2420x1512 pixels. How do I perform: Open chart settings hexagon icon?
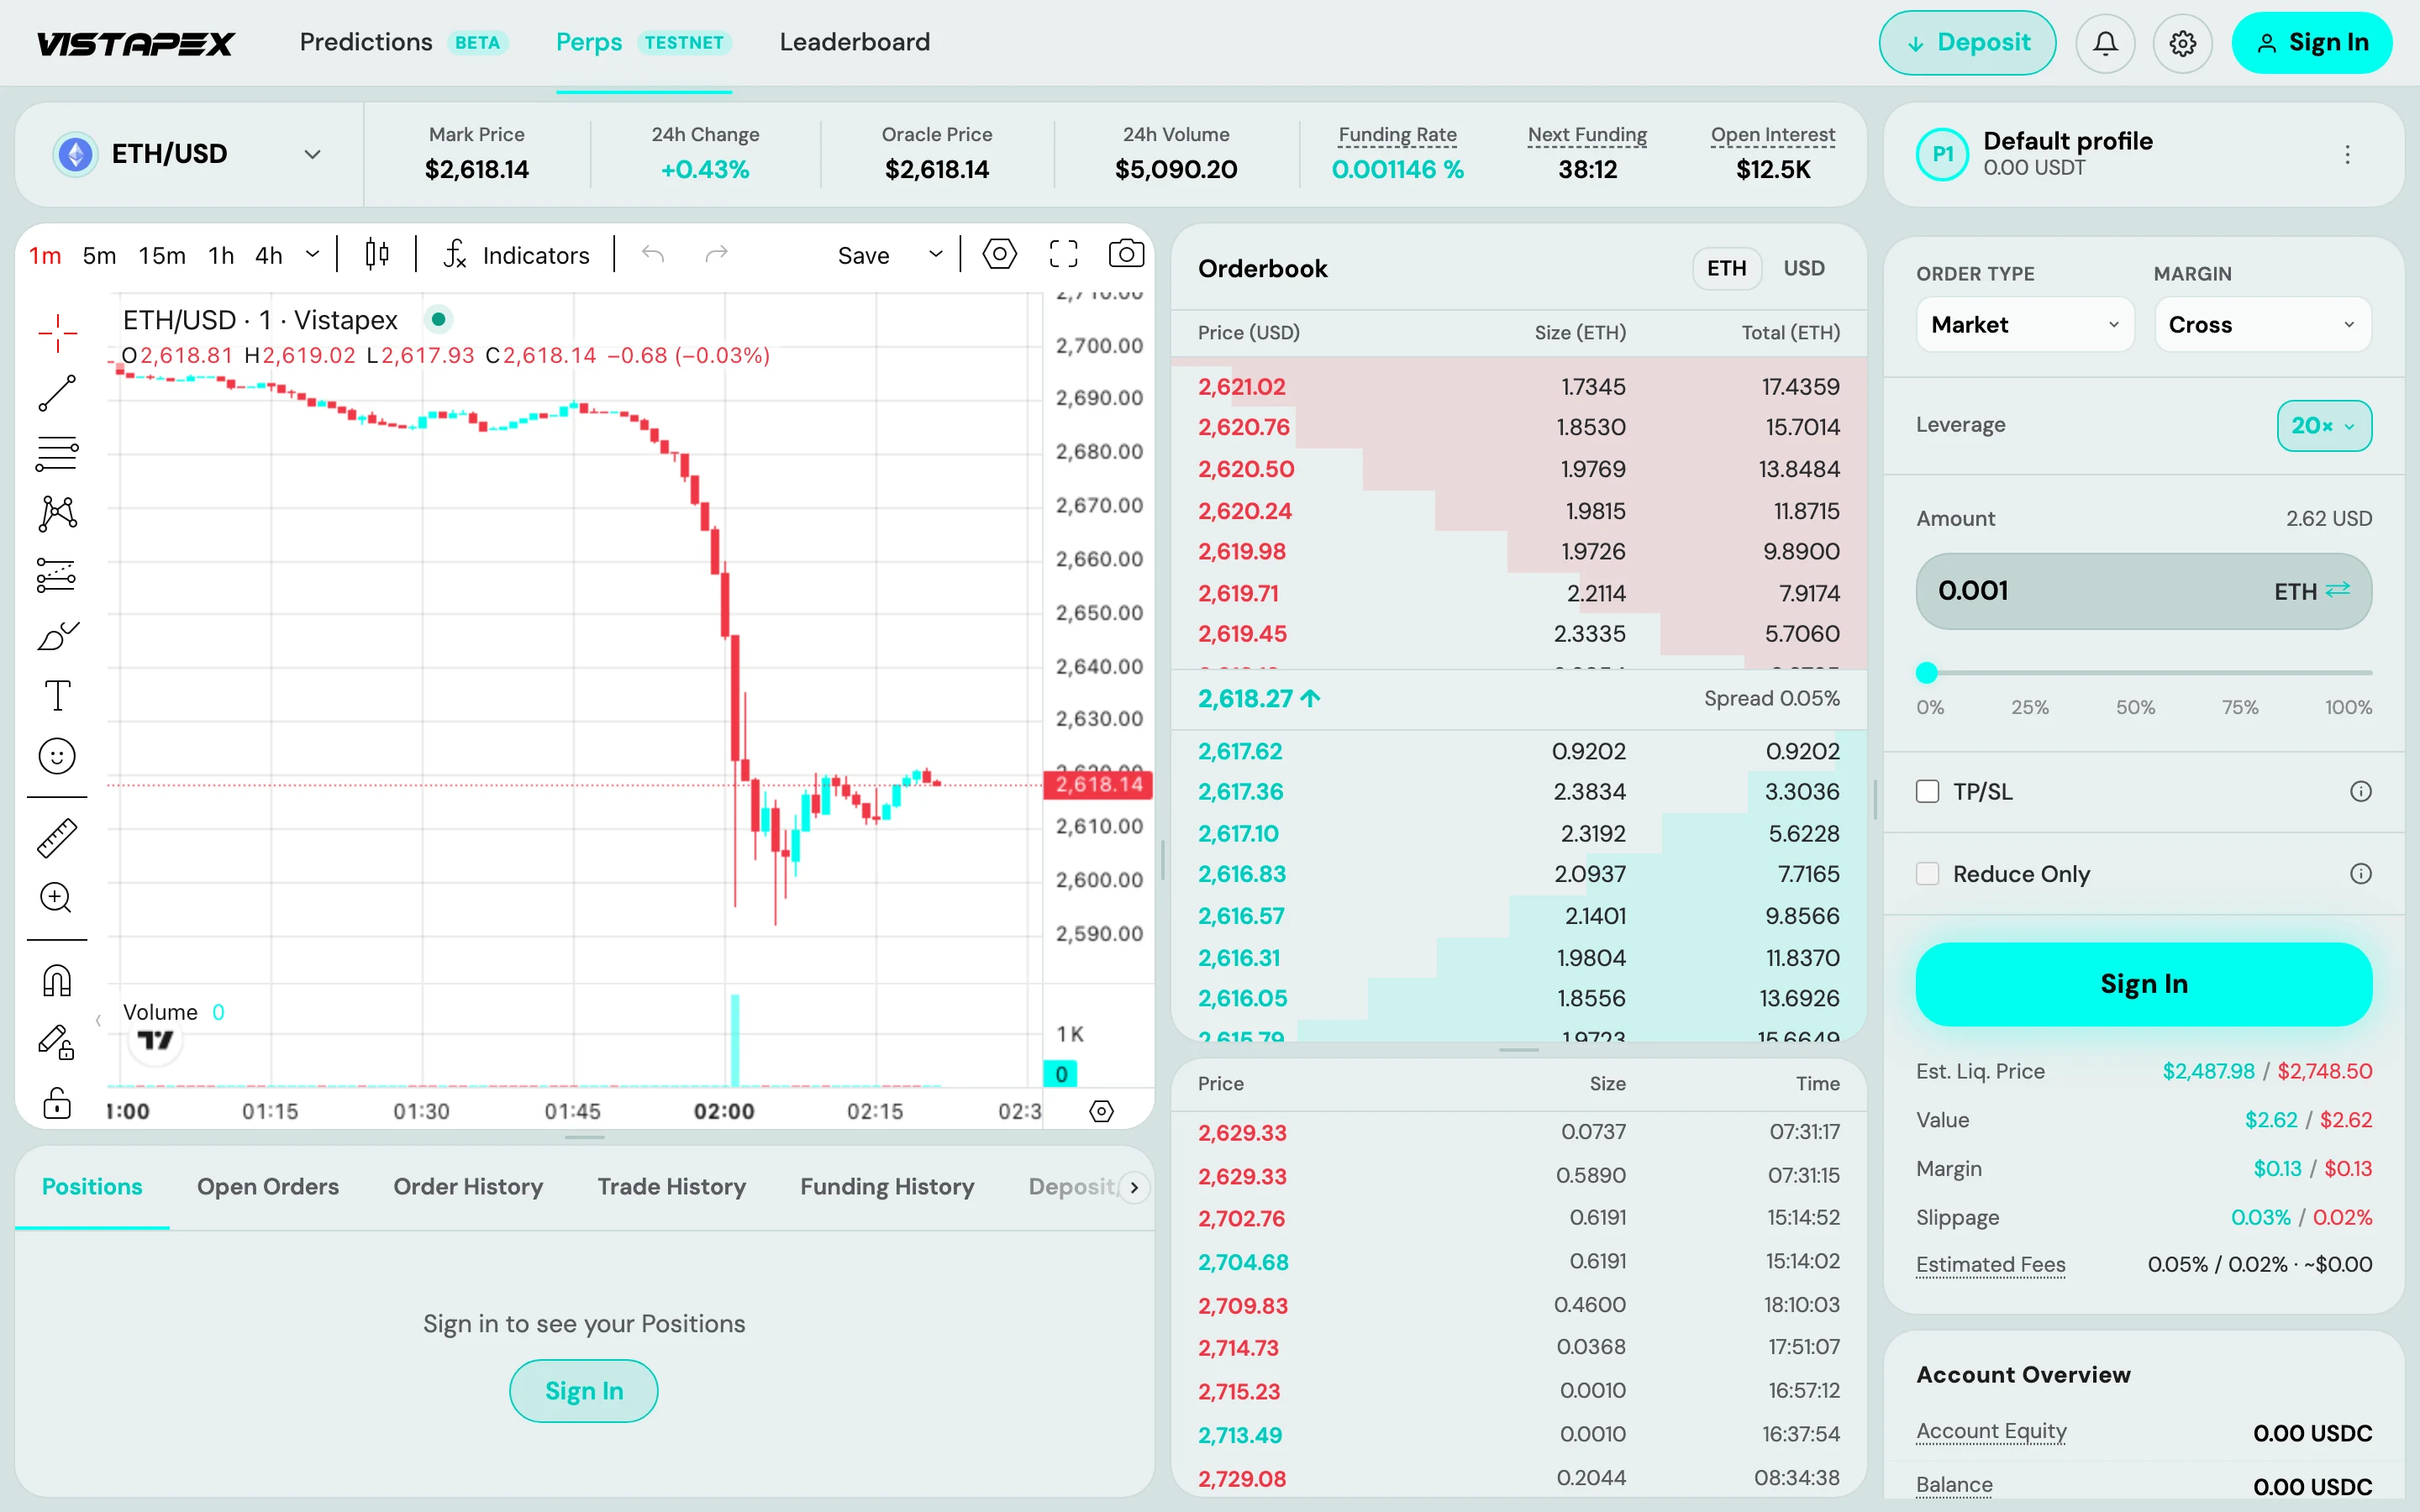[x=999, y=255]
